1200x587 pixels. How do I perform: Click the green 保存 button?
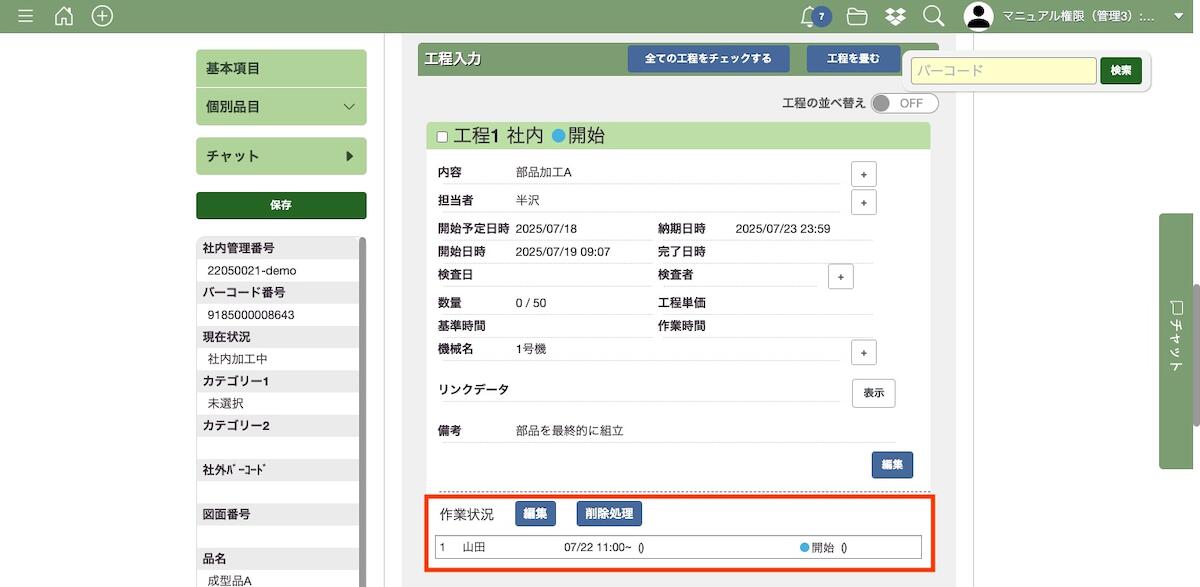pos(281,205)
